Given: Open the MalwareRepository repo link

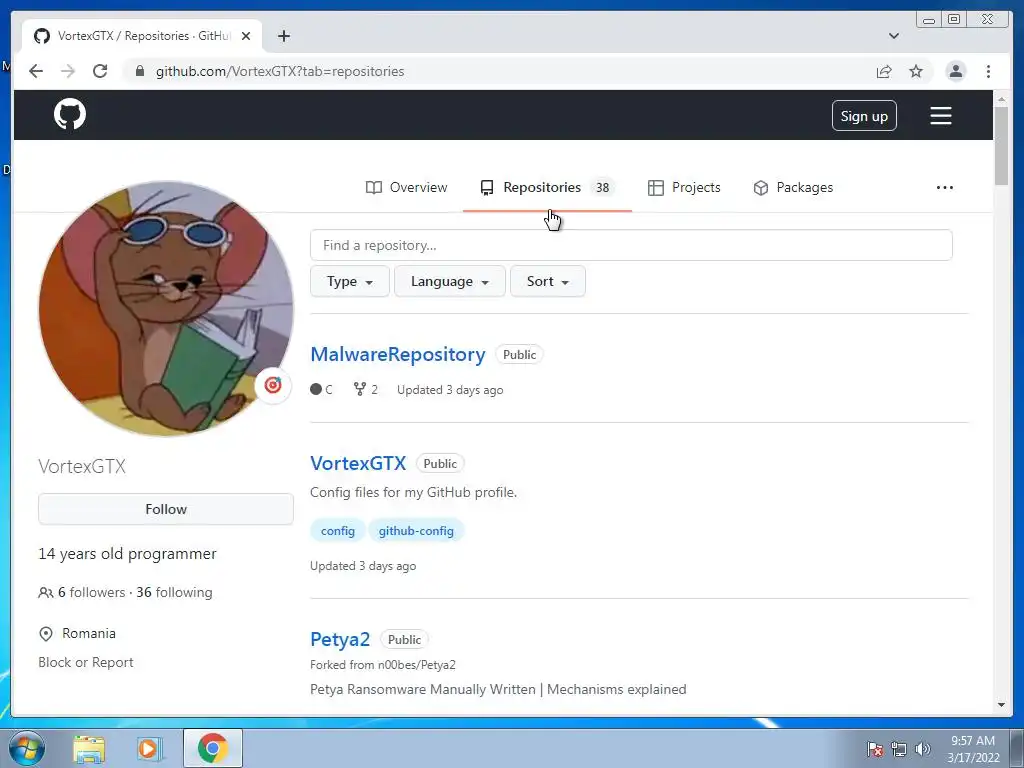Looking at the screenshot, I should pyautogui.click(x=398, y=354).
